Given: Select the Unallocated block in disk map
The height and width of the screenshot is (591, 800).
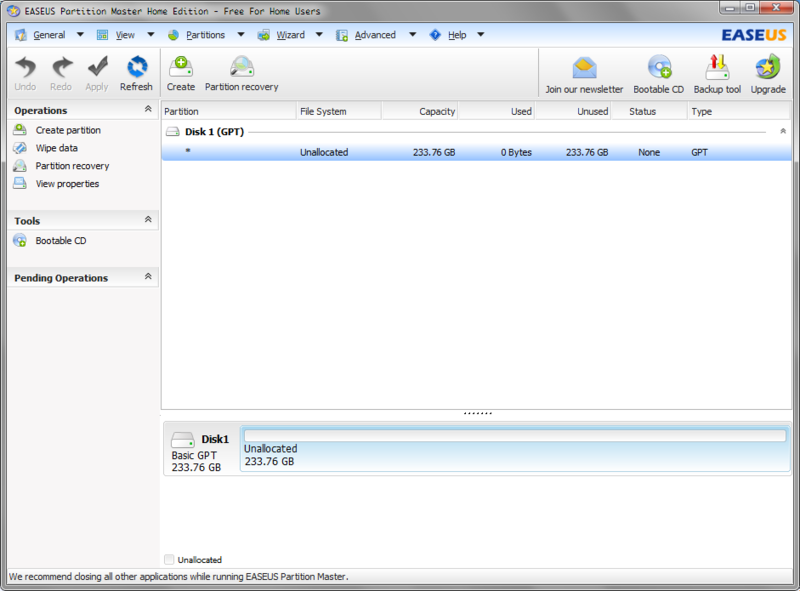Looking at the screenshot, I should pyautogui.click(x=515, y=449).
